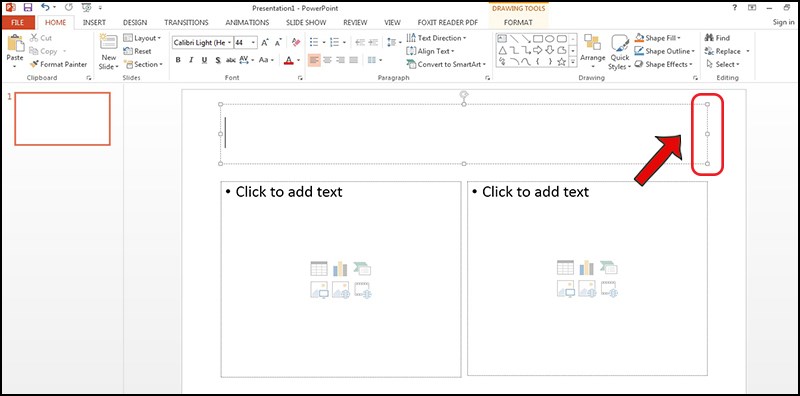Undo the last action
This screenshot has height=396, width=800.
[45, 8]
